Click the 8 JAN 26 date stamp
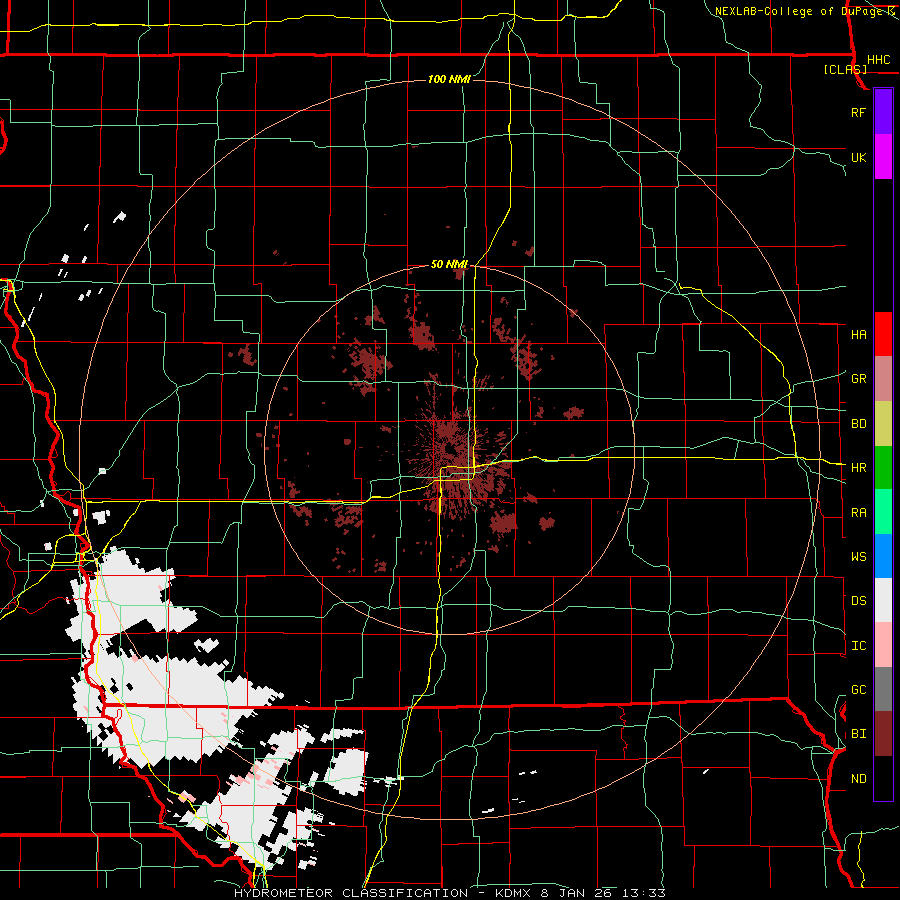900x900 pixels. tap(577, 893)
